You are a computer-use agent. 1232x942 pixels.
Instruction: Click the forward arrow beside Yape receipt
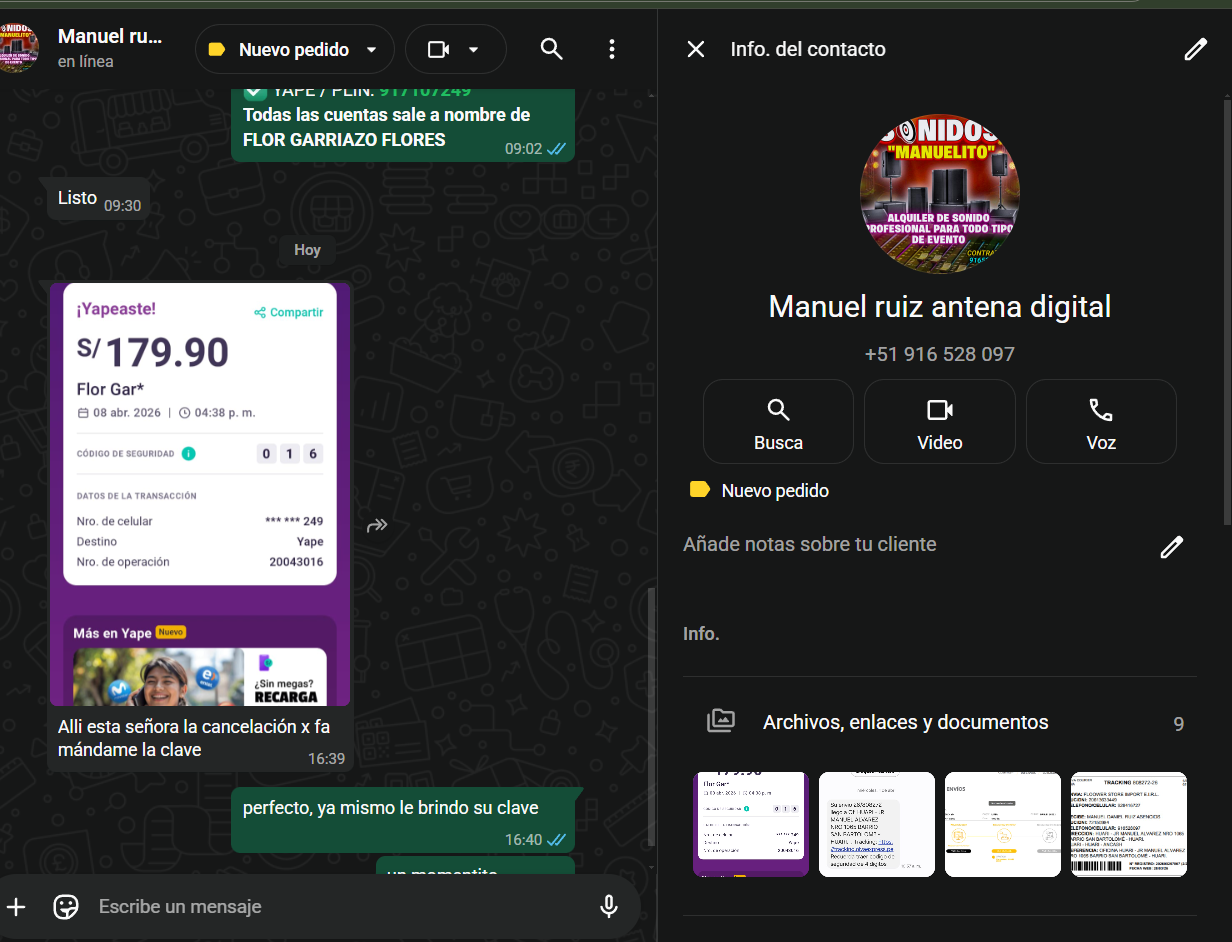377,525
